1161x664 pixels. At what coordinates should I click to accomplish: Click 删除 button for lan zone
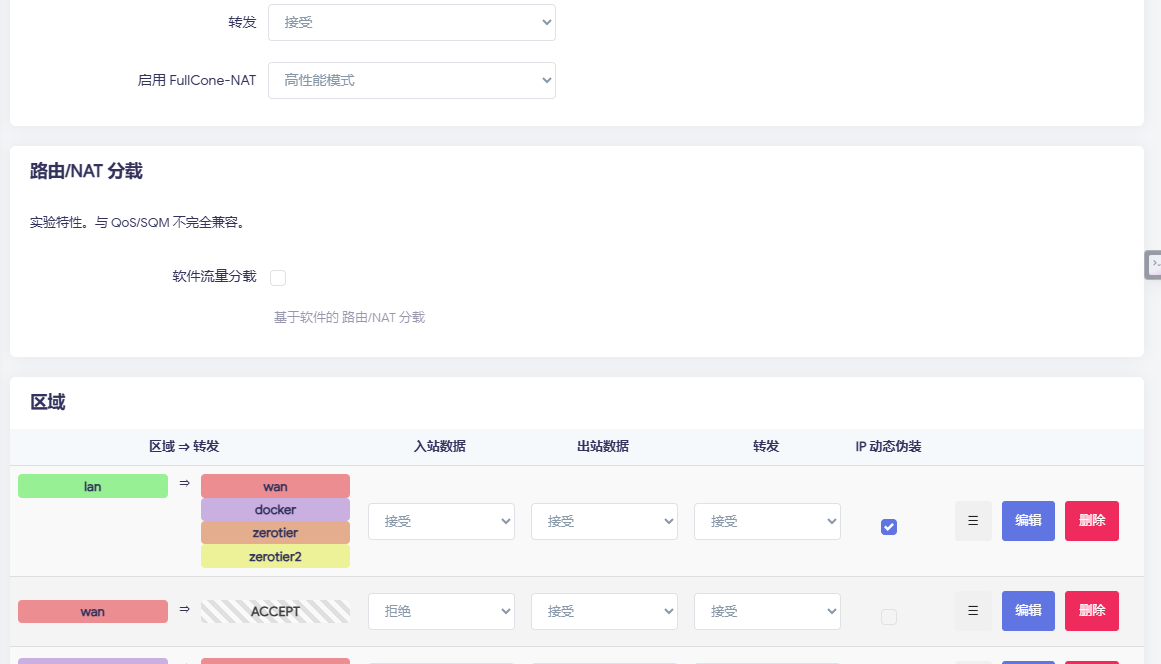pyautogui.click(x=1091, y=521)
